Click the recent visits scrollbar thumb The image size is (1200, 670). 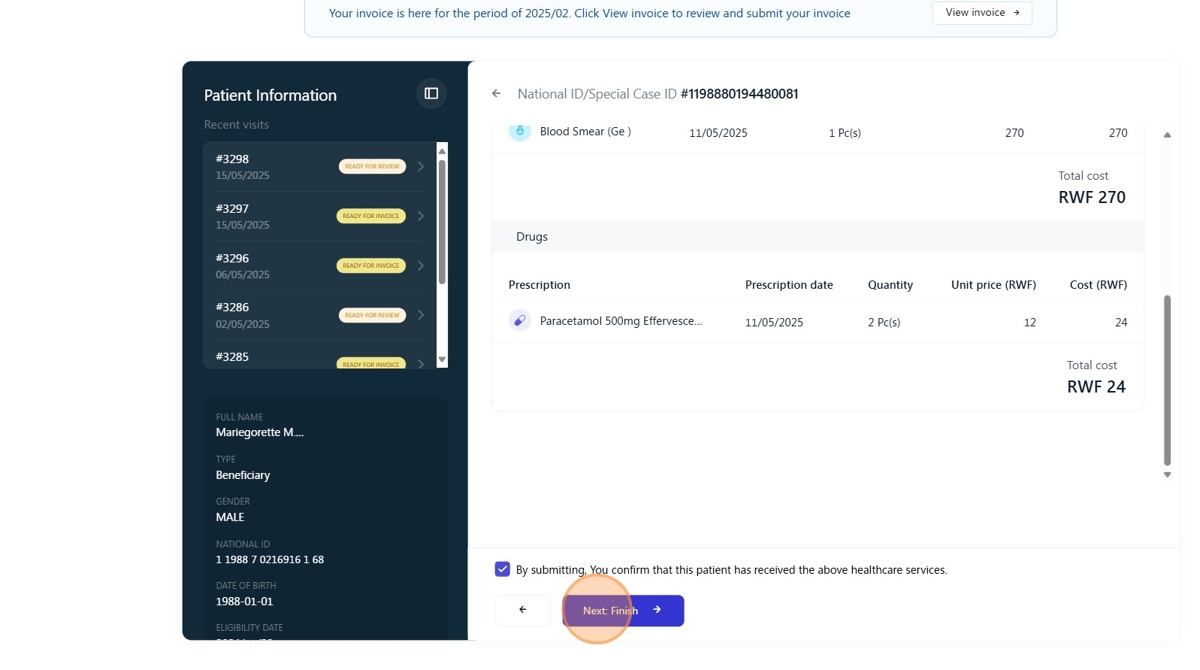click(442, 220)
